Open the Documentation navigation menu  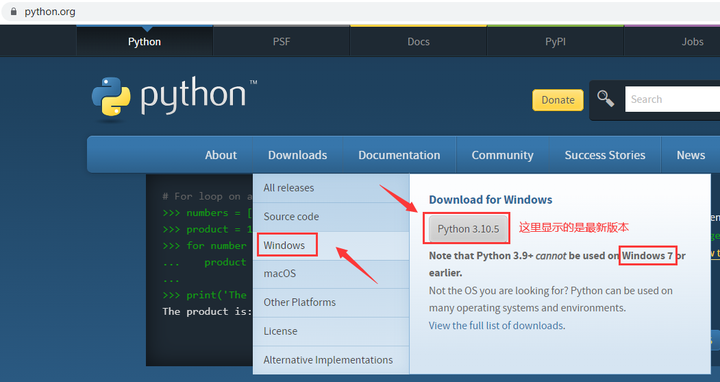399,155
